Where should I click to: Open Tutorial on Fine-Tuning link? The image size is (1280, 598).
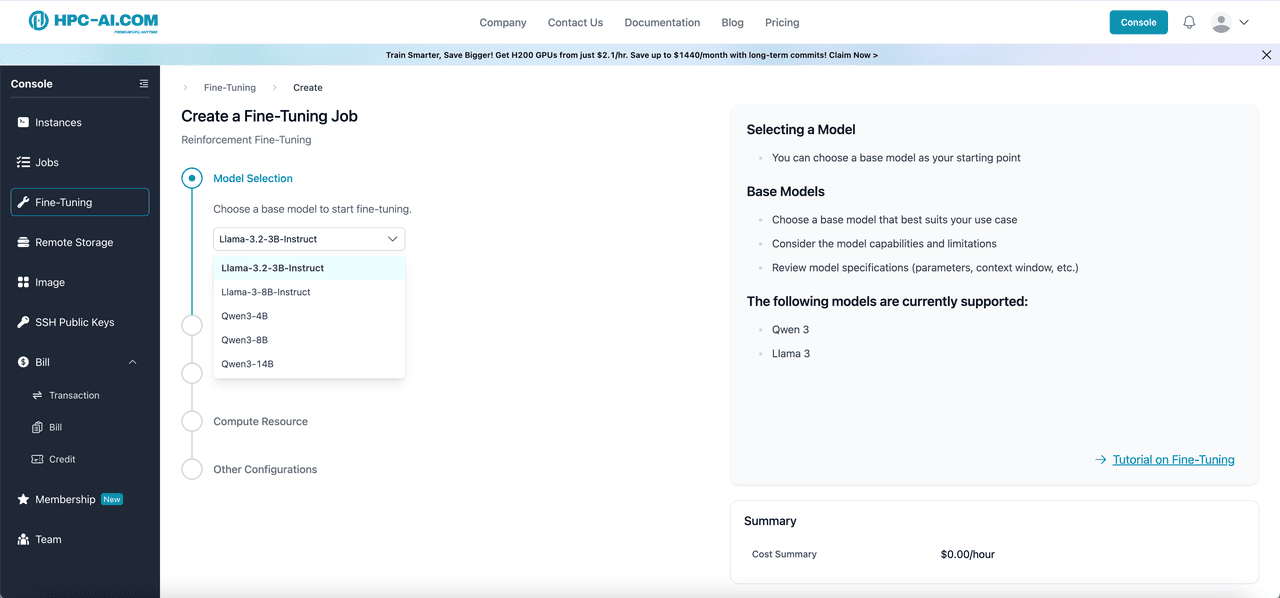click(x=1173, y=460)
